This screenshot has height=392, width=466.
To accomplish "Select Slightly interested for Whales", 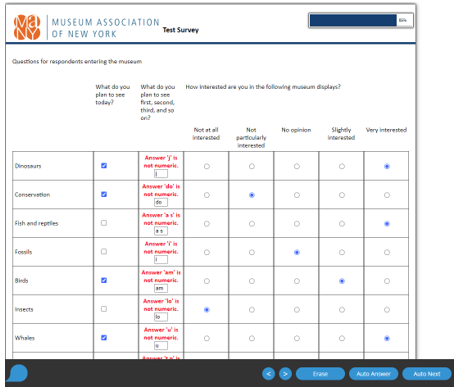I will tap(342, 338).
